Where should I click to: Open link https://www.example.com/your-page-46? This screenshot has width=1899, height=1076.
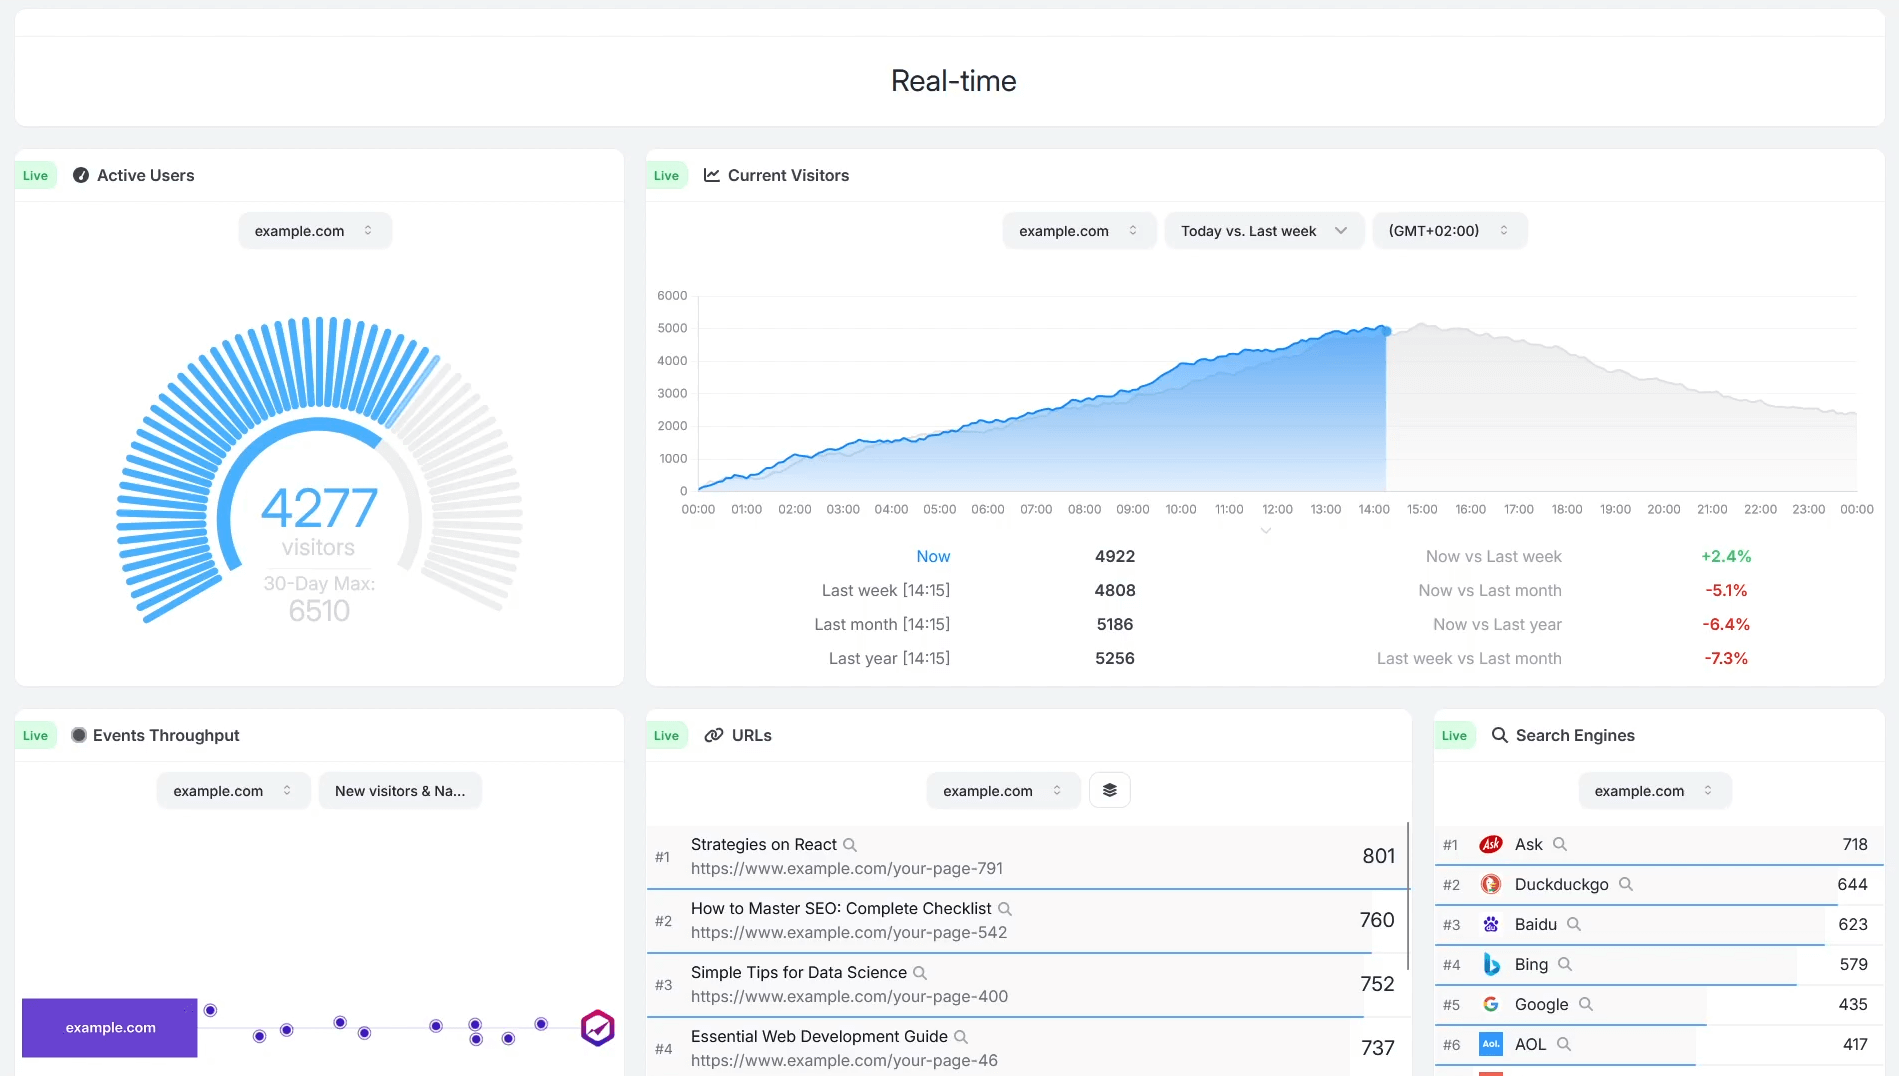(844, 1061)
